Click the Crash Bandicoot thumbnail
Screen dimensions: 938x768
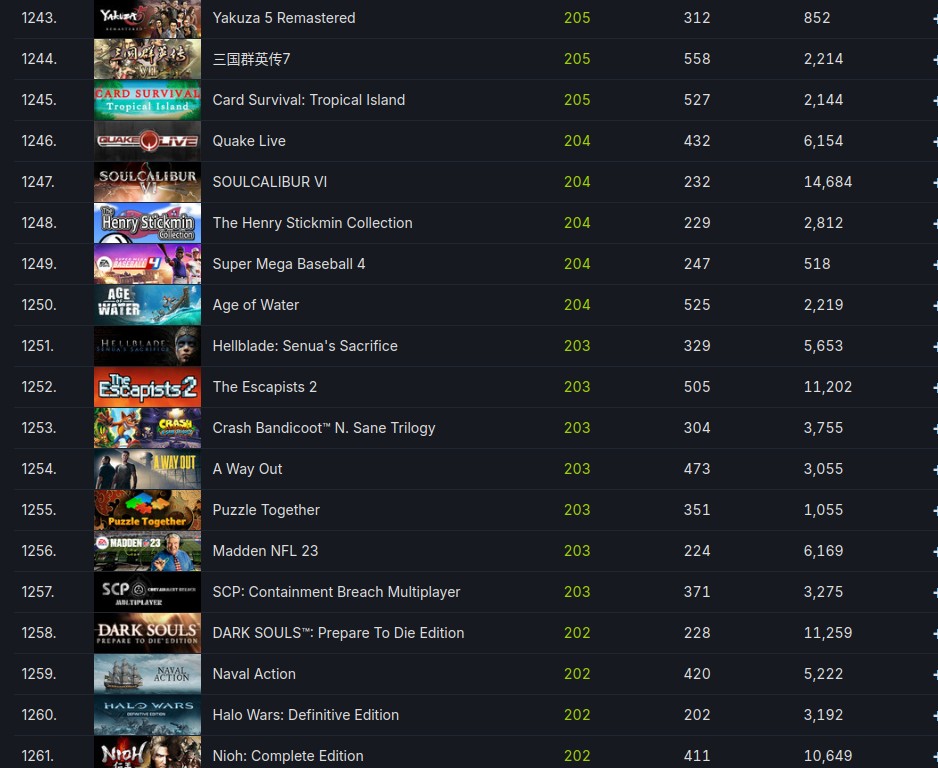(x=147, y=428)
